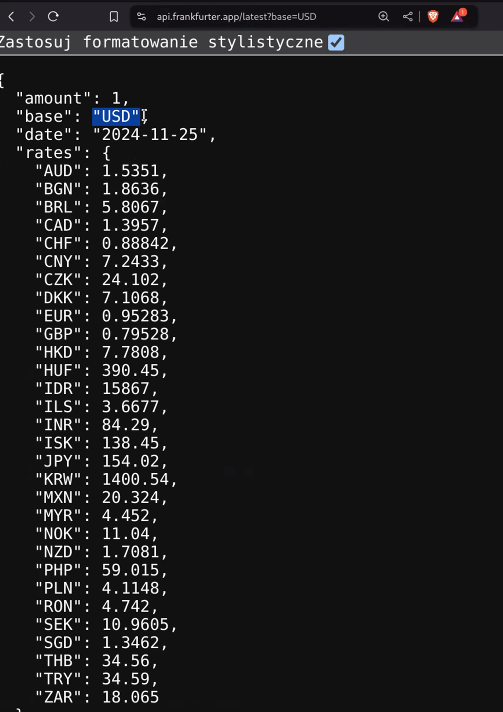The width and height of the screenshot is (503, 712).
Task: Click the "PLN" currency key
Action: [59, 588]
